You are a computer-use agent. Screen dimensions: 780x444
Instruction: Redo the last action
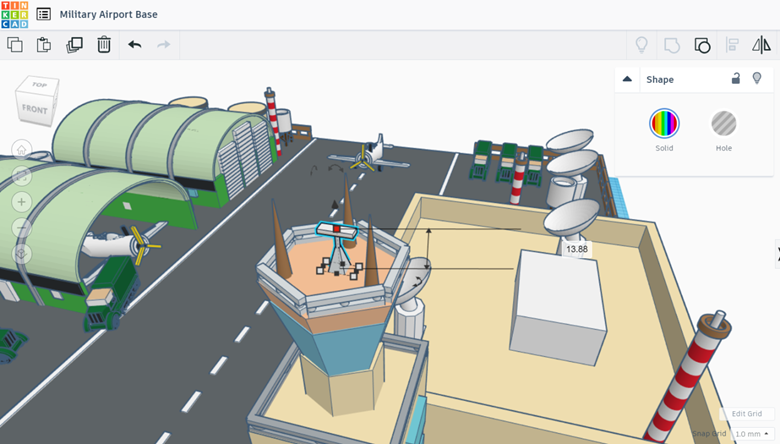pos(164,45)
